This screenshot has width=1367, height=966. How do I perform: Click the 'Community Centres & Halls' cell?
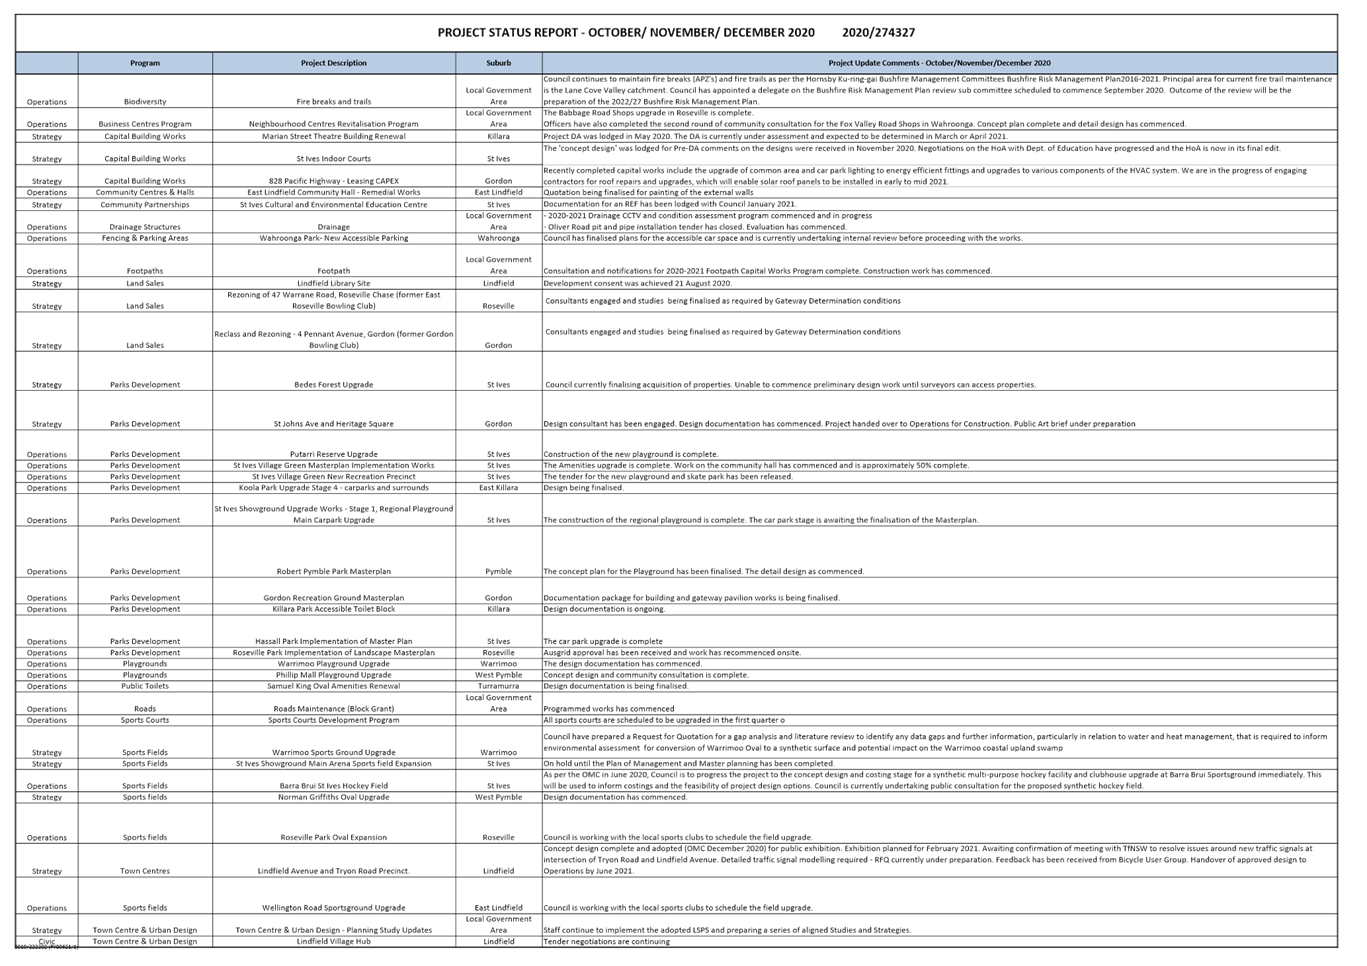pyautogui.click(x=145, y=192)
